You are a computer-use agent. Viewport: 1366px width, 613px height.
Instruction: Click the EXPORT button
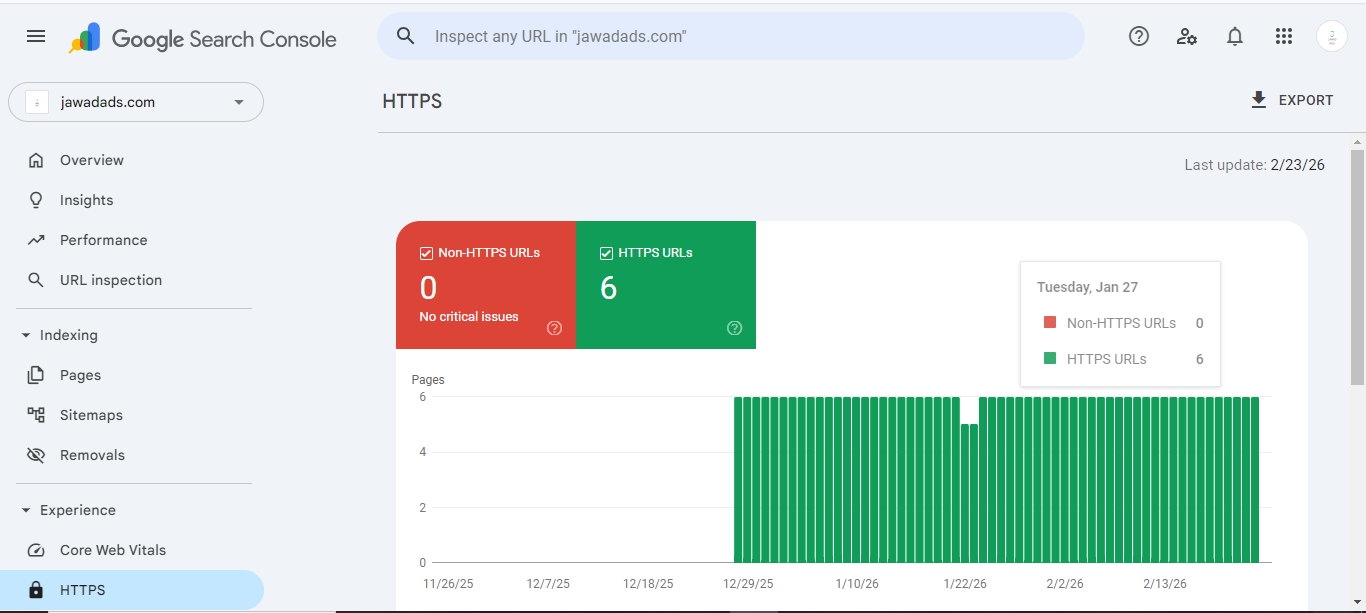click(x=1292, y=100)
